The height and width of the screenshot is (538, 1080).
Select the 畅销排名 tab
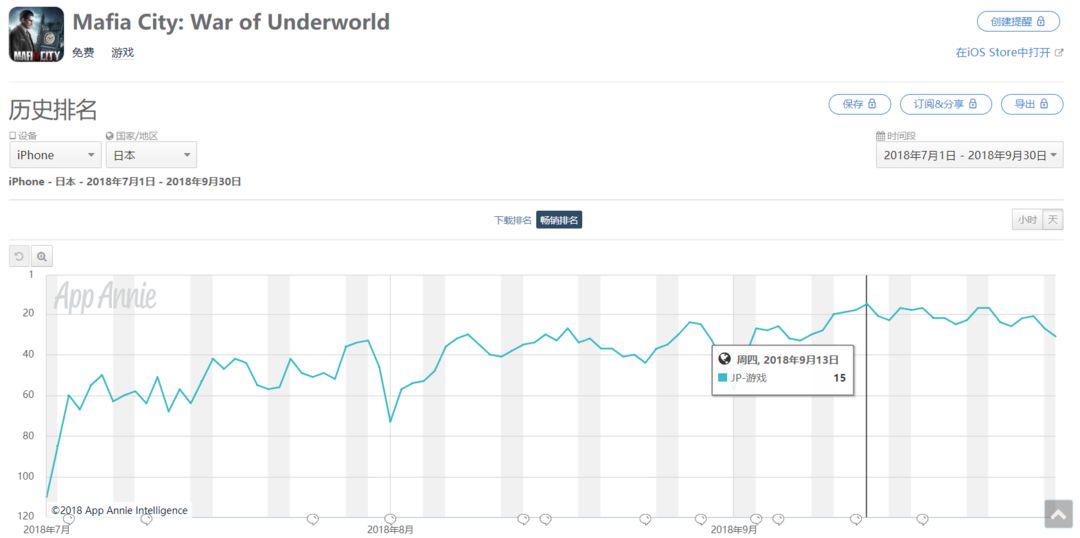[x=559, y=220]
